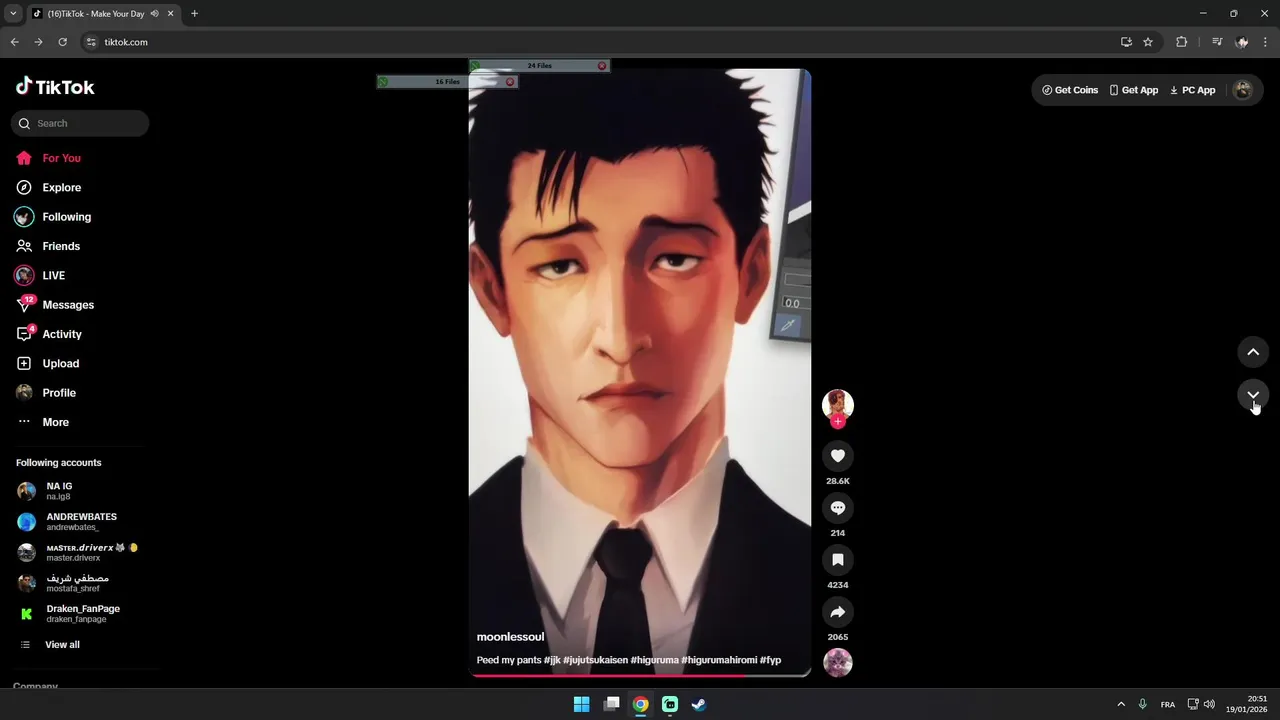Open Chrome extensions puzzle icon
This screenshot has width=1280, height=720.
coord(1181,42)
